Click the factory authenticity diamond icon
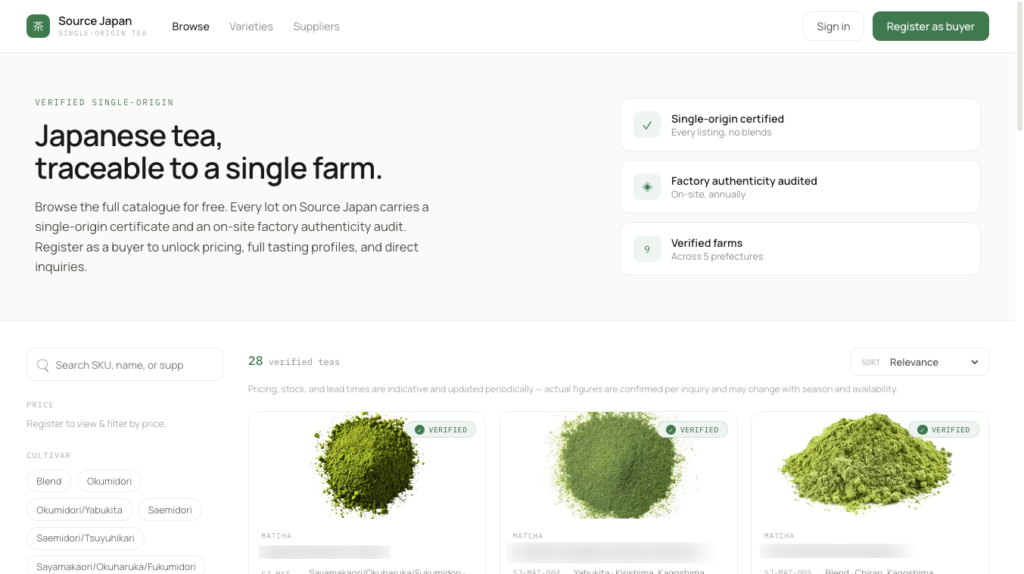This screenshot has width=1024, height=574. [647, 187]
